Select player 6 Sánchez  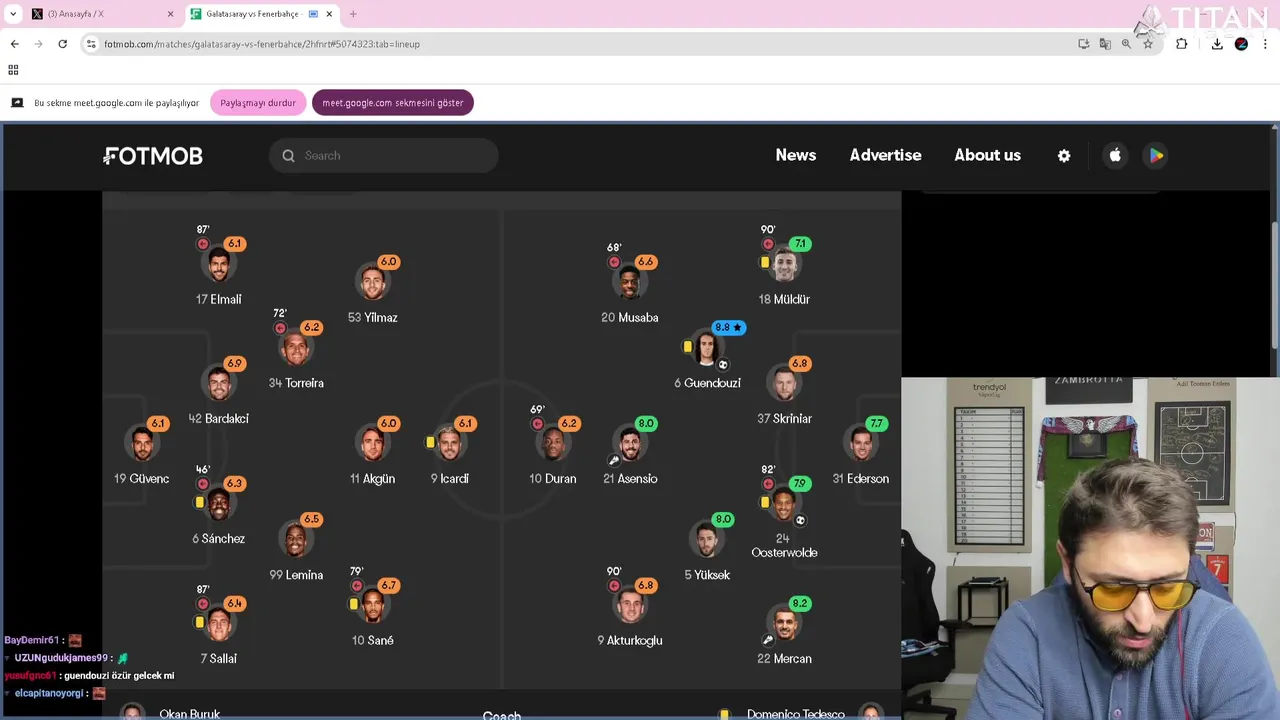pyautogui.click(x=219, y=506)
